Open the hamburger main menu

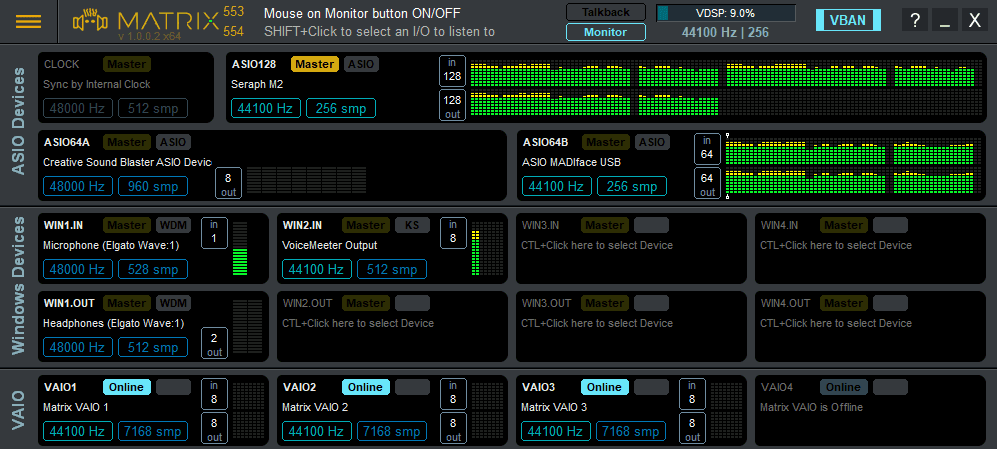pos(28,21)
